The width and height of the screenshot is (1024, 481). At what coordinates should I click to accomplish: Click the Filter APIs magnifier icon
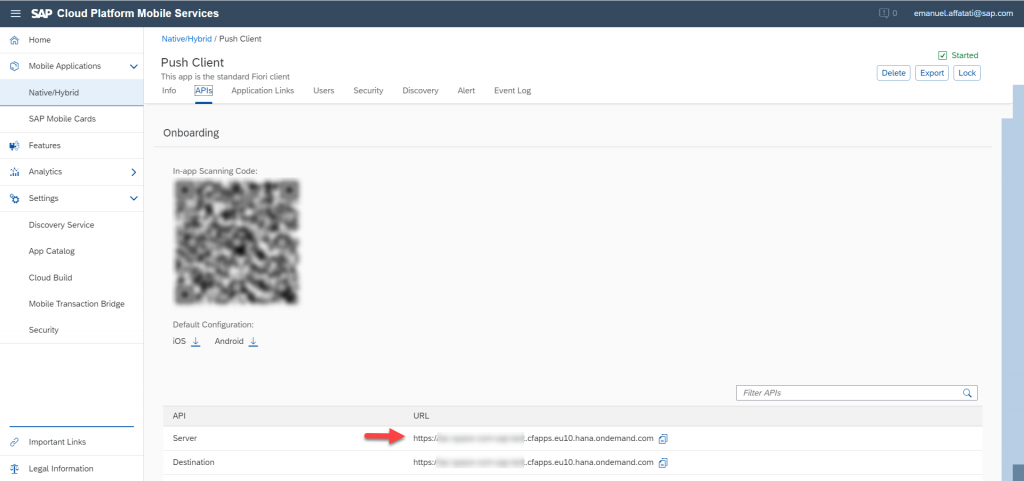967,393
